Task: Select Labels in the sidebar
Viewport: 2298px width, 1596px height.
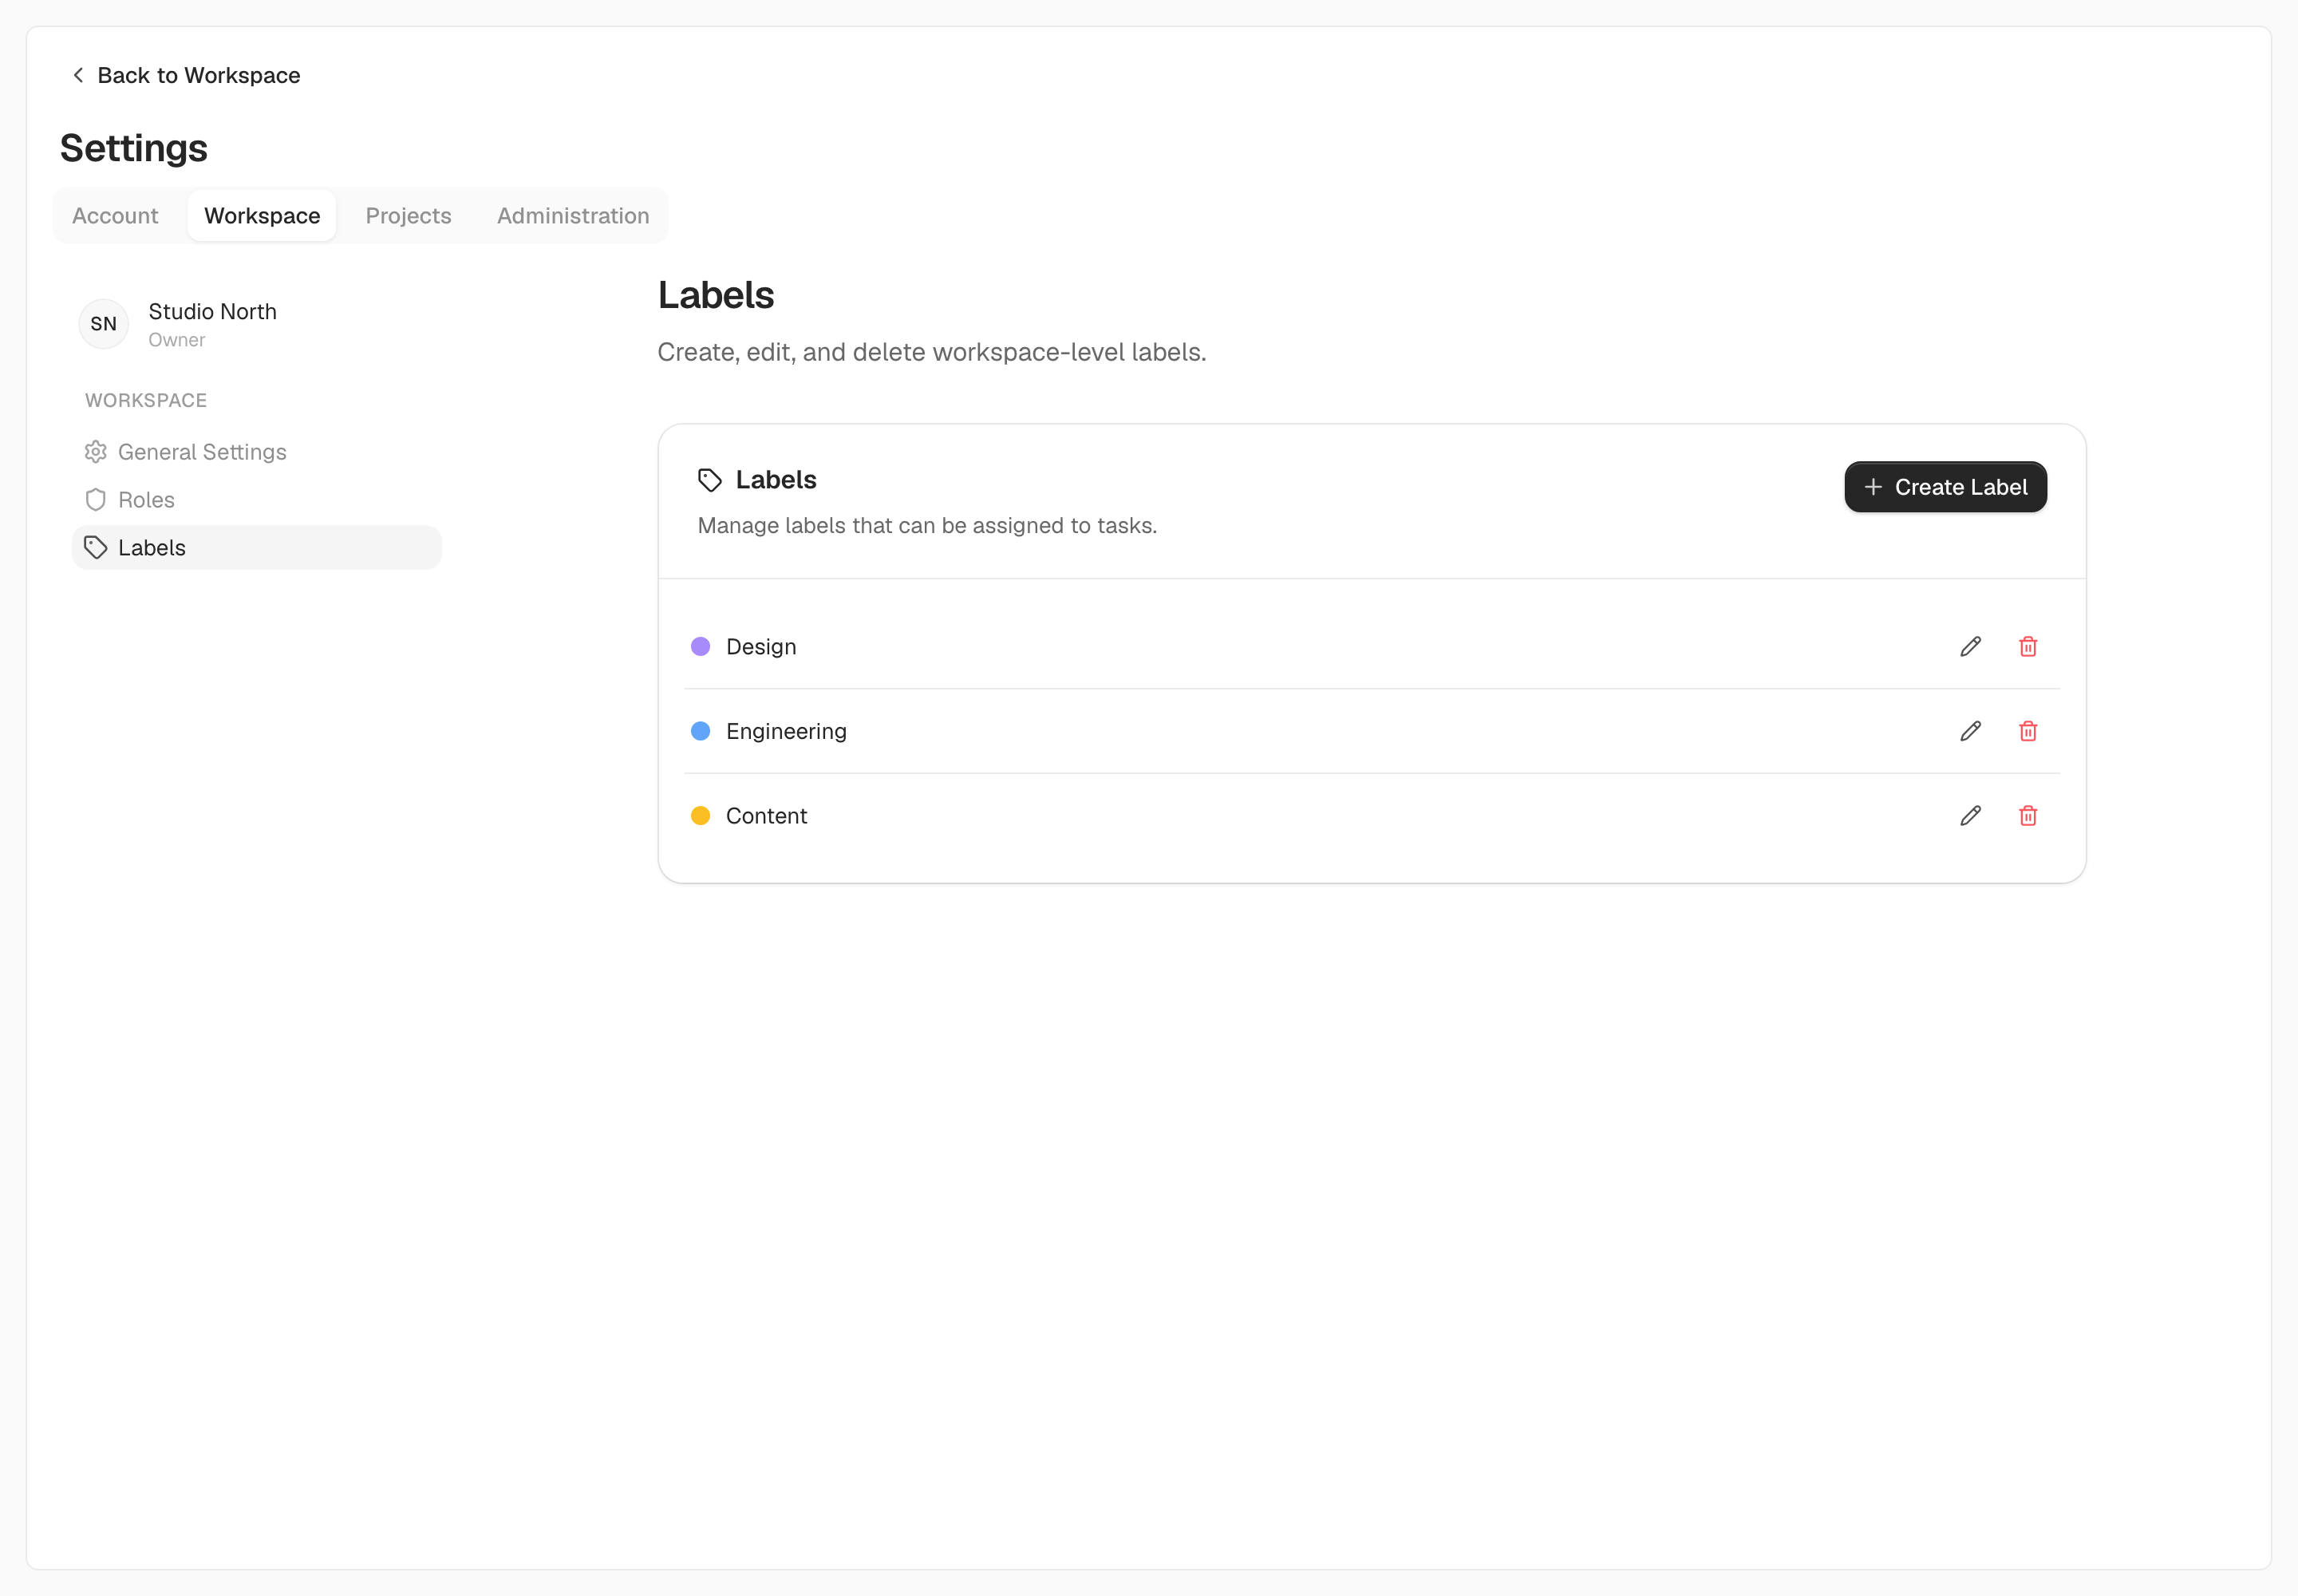Action: pos(257,548)
